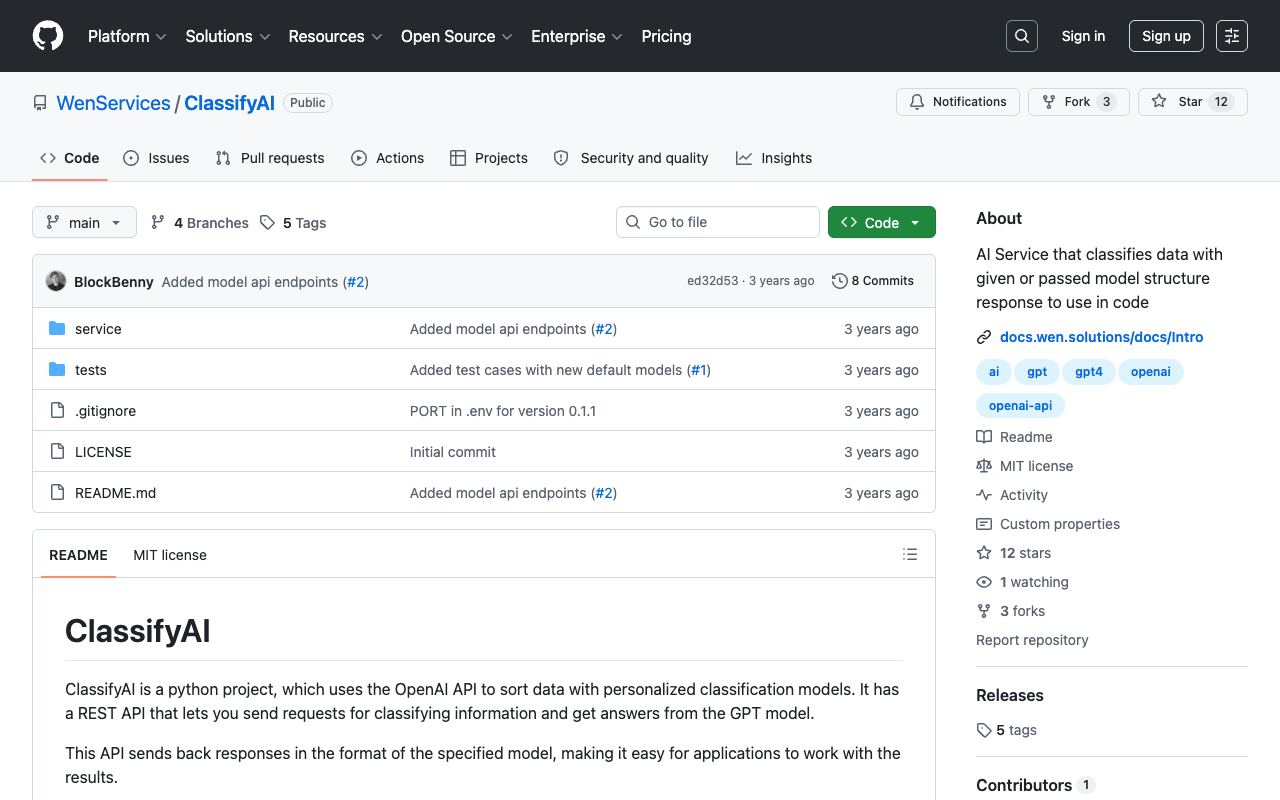The image size is (1280, 800).
Task: Click the tag icon beside 5 tags in Releases
Action: 984,730
